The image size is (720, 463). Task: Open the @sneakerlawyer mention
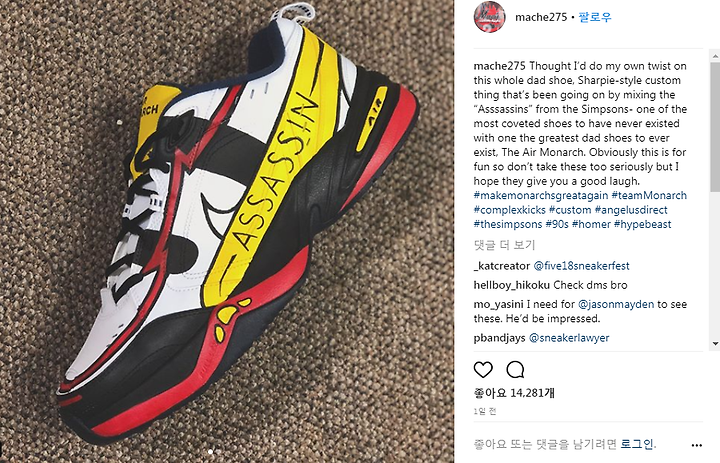(569, 338)
